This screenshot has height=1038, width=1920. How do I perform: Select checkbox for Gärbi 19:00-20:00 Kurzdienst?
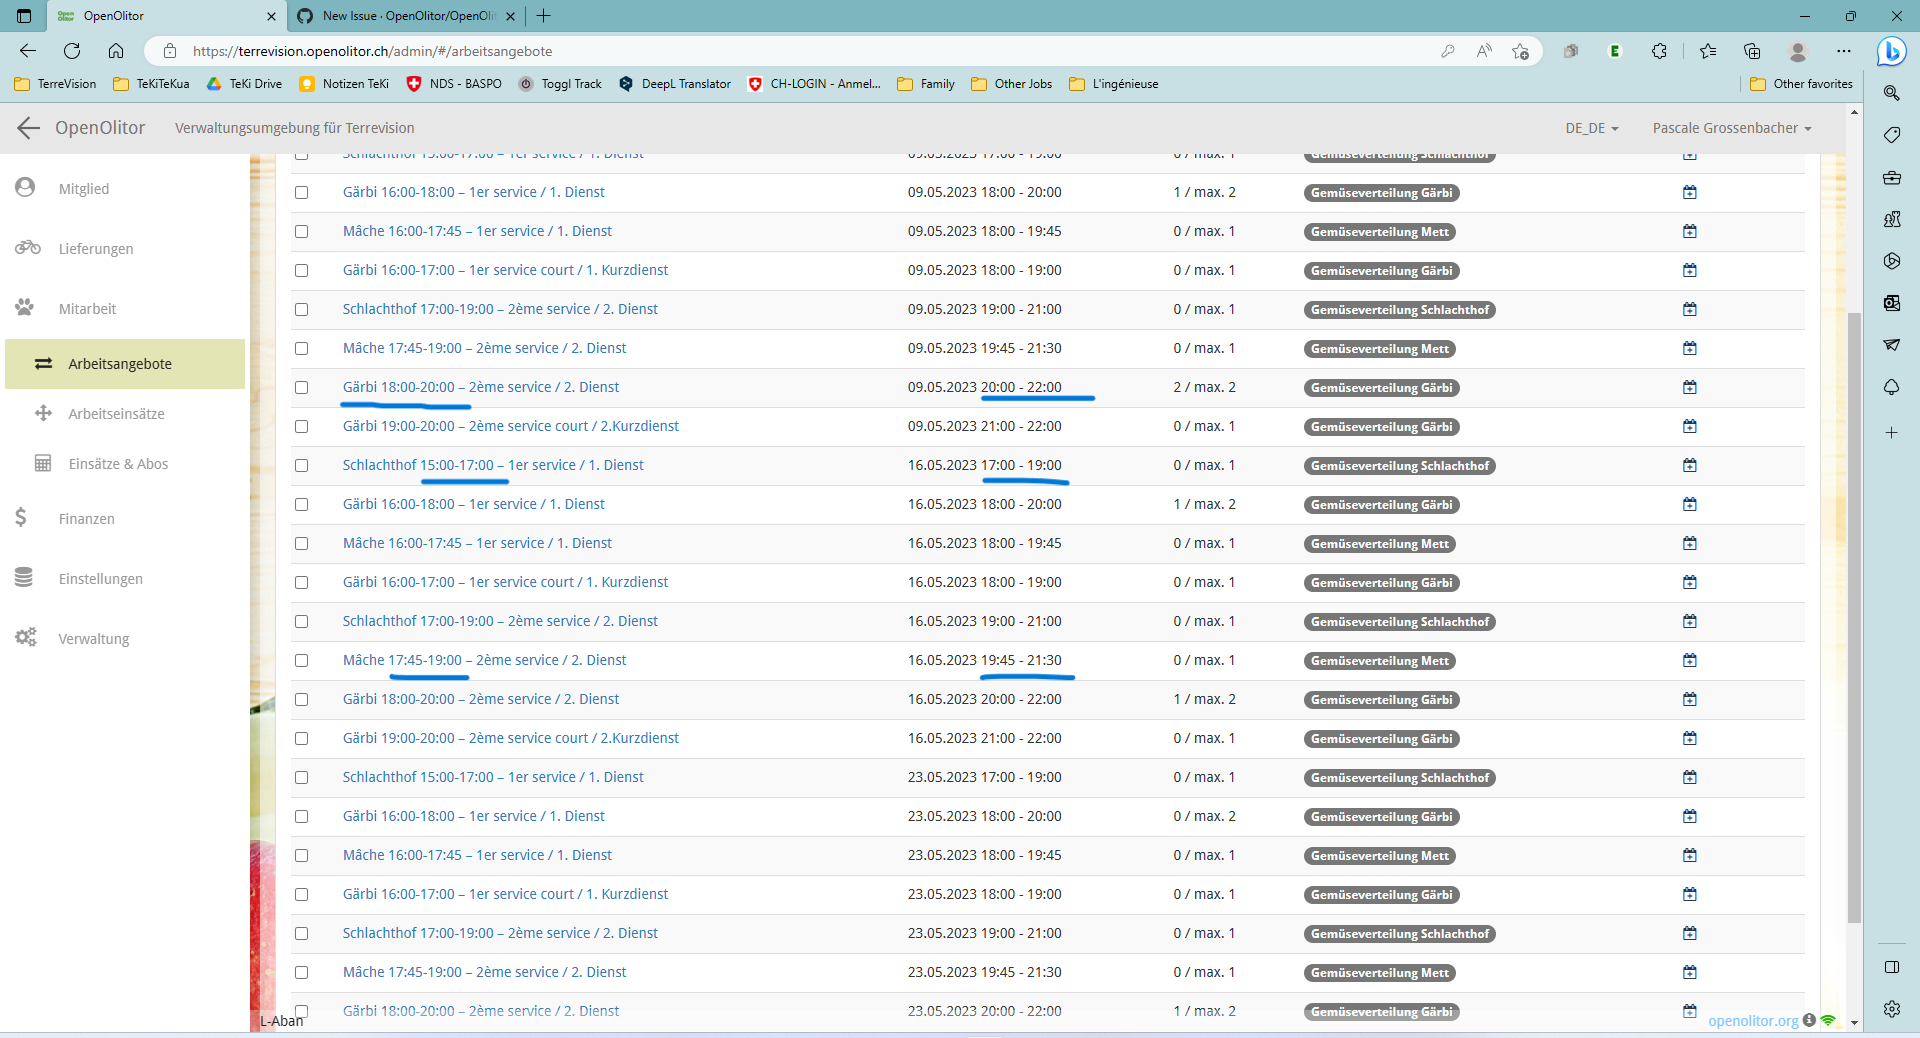[x=301, y=426]
